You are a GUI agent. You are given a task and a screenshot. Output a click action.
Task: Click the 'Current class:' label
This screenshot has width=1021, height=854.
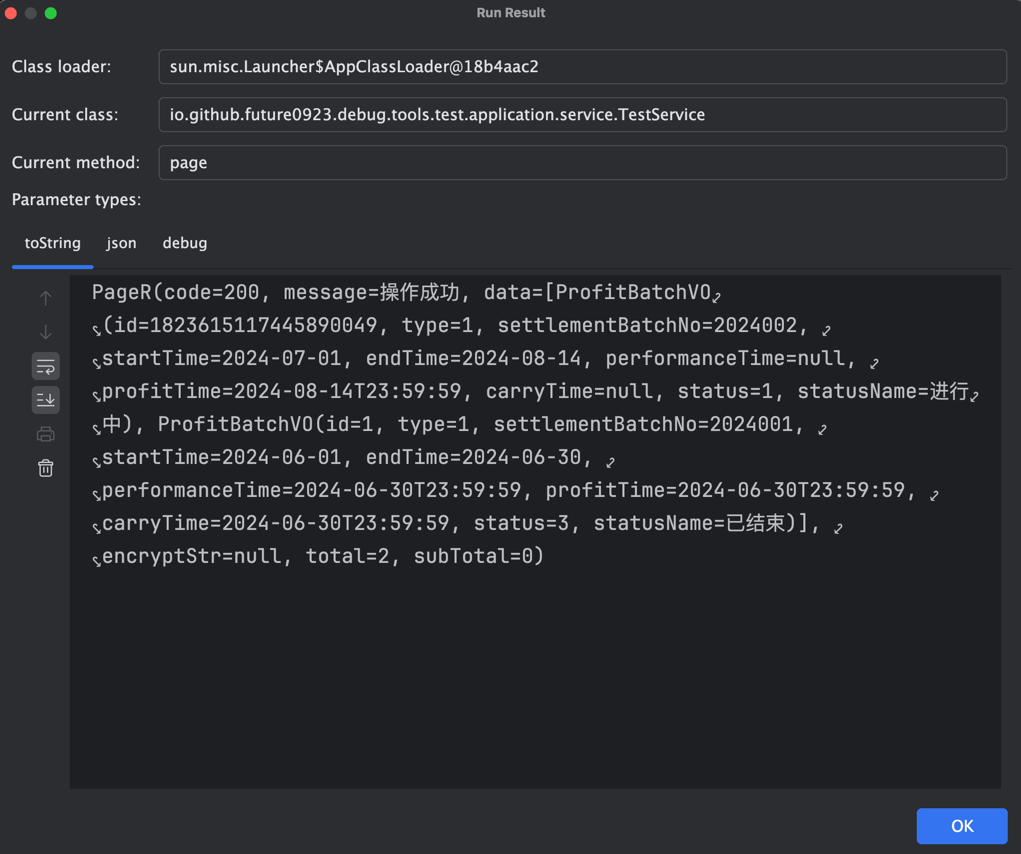click(x=65, y=115)
